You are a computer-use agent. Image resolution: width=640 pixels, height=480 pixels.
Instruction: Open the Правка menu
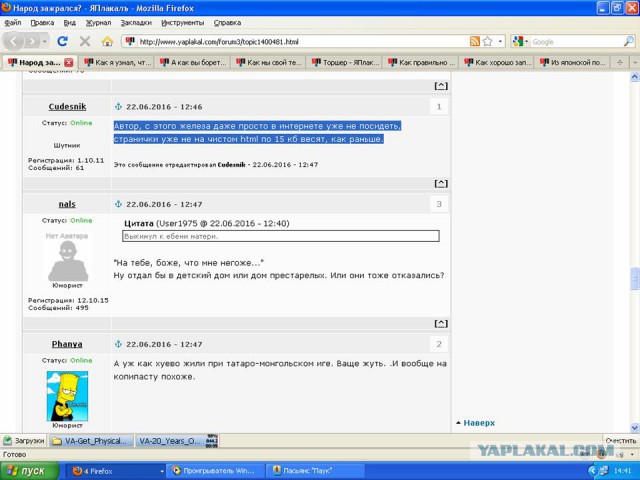click(x=42, y=23)
